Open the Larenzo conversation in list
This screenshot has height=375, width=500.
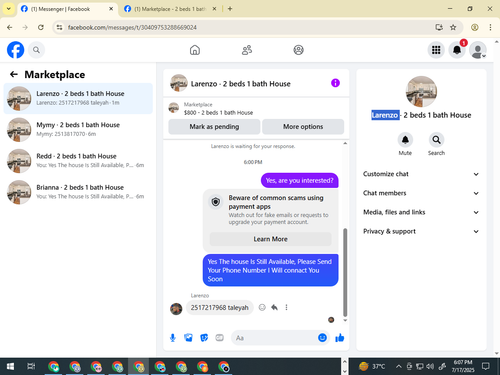[78, 98]
